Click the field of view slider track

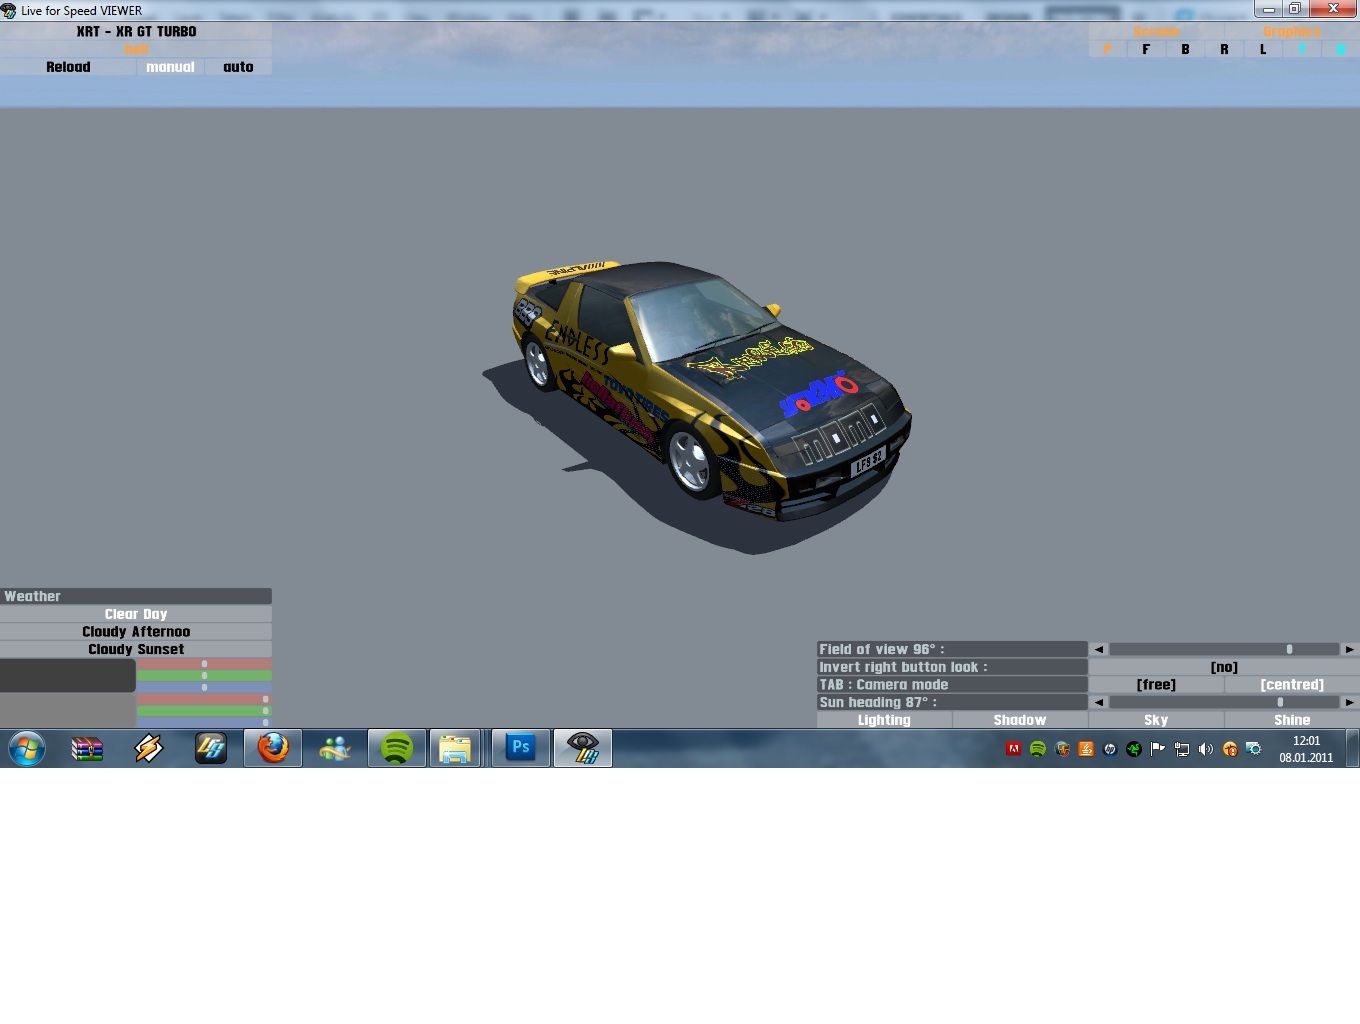pos(1224,649)
